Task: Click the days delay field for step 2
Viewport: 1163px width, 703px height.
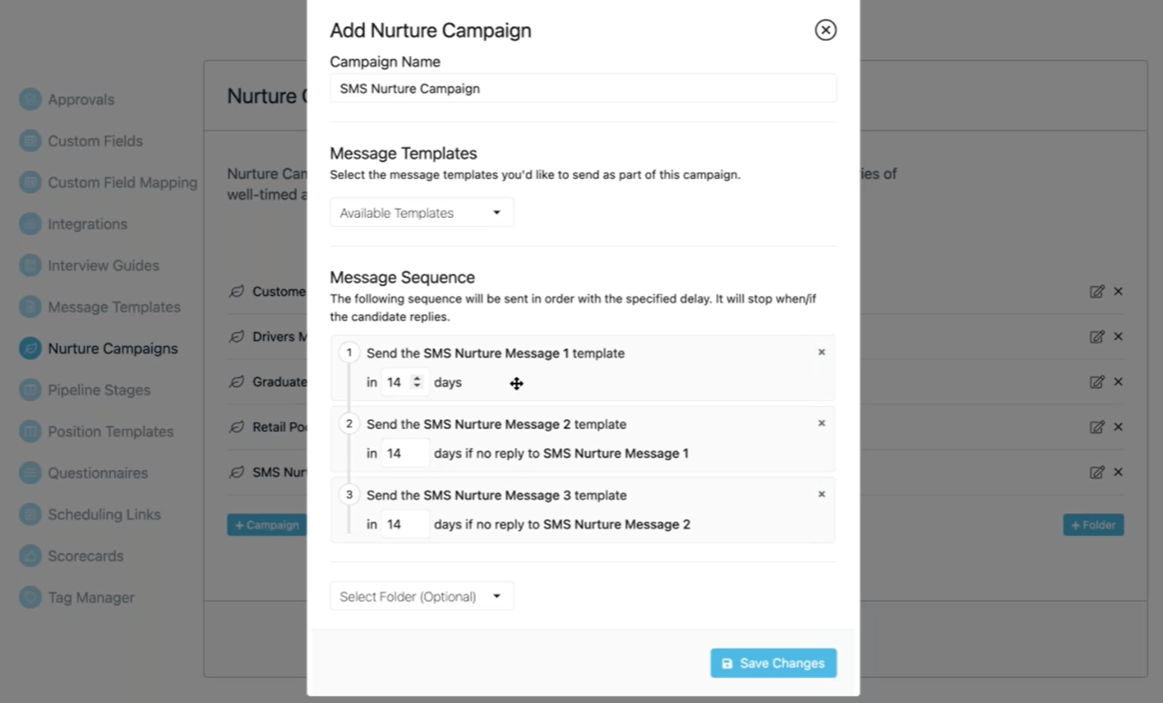Action: click(404, 453)
